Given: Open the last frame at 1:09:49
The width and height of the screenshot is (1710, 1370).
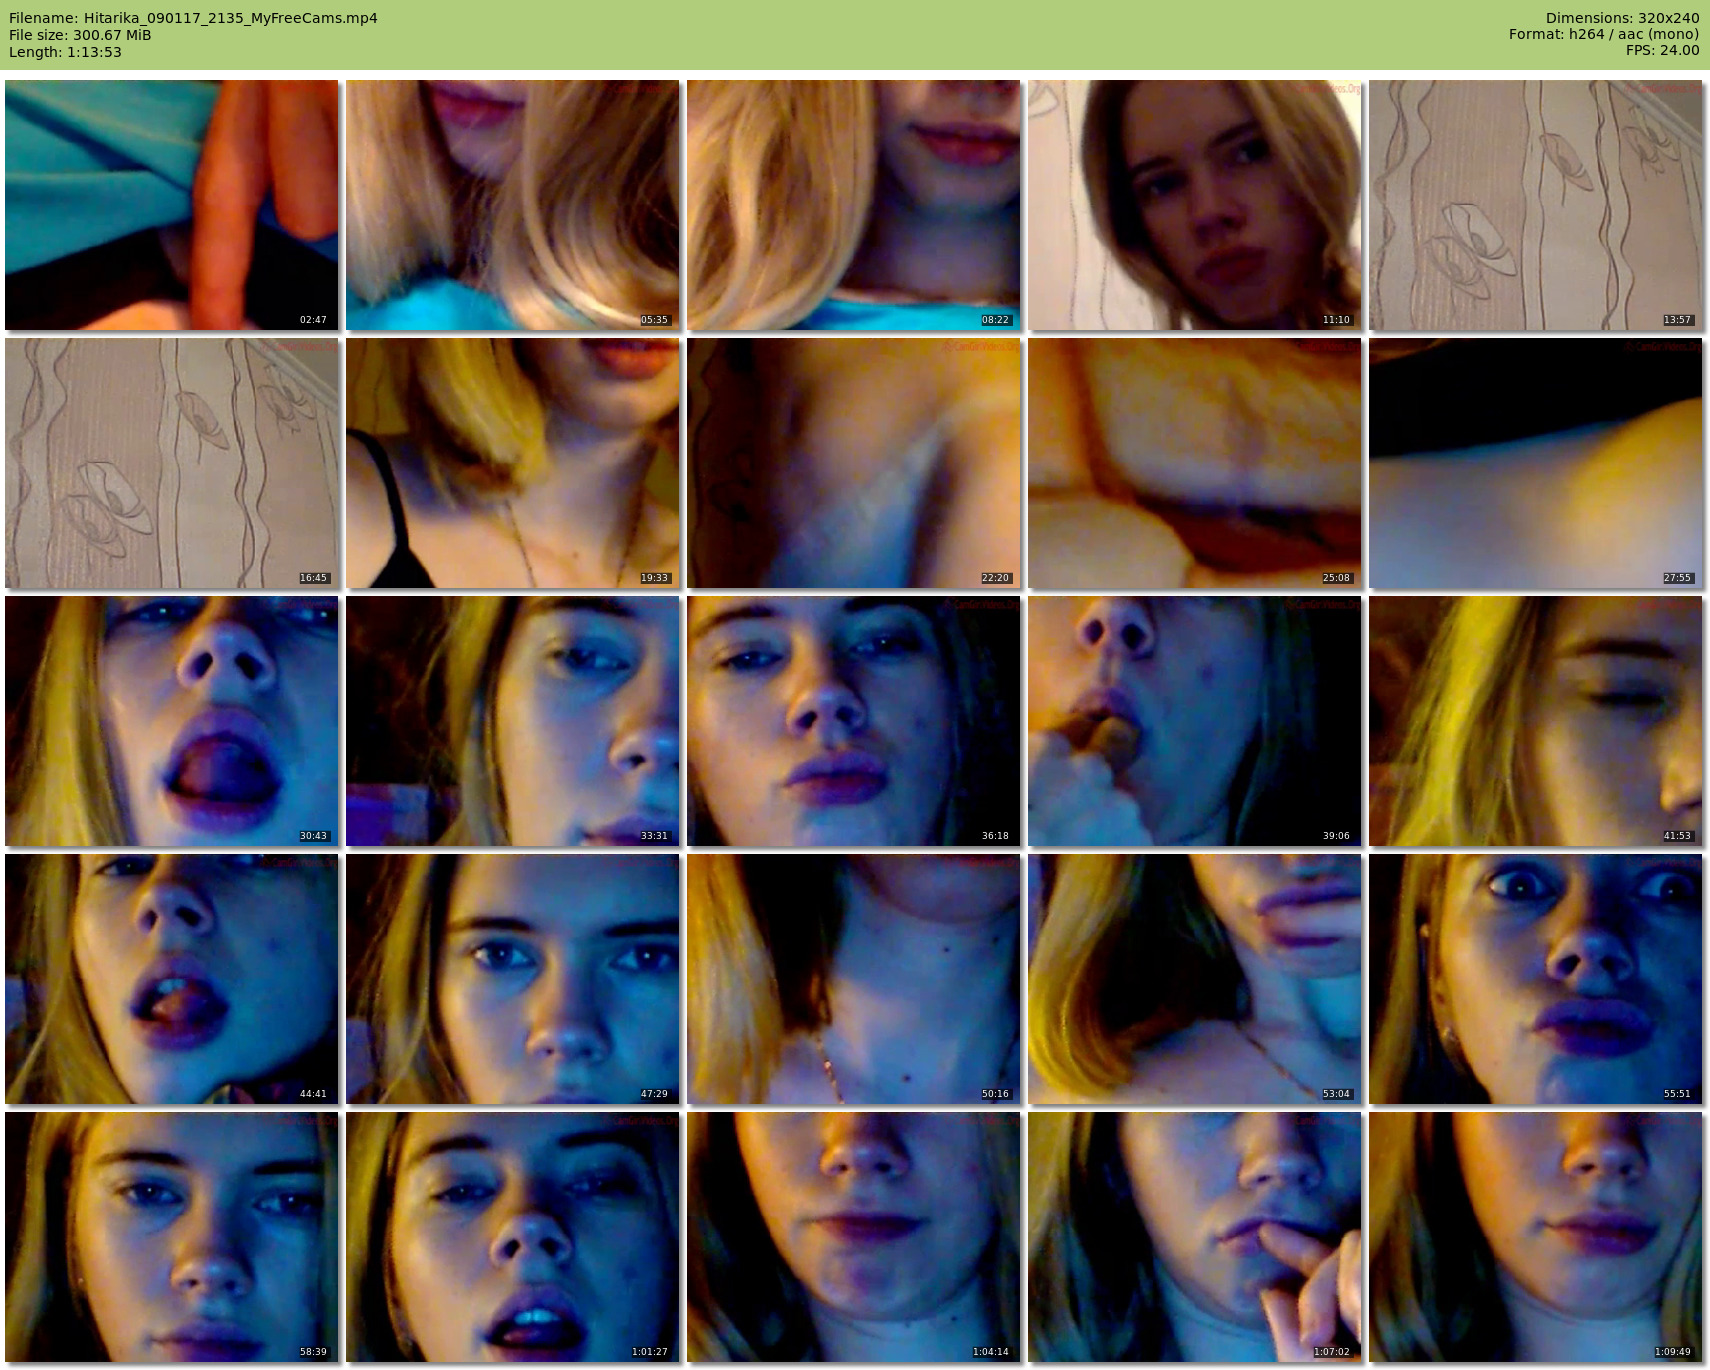Looking at the screenshot, I should pyautogui.click(x=1535, y=1237).
